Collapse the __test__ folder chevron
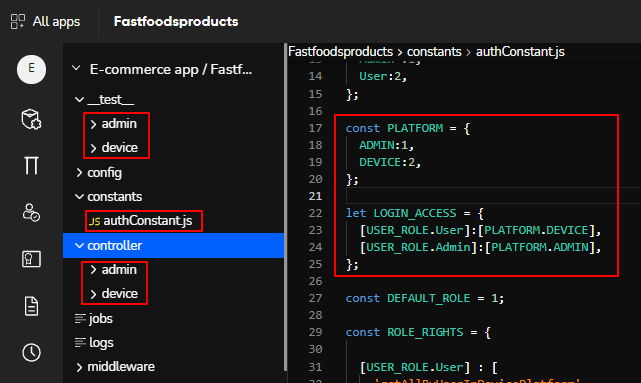 point(80,99)
